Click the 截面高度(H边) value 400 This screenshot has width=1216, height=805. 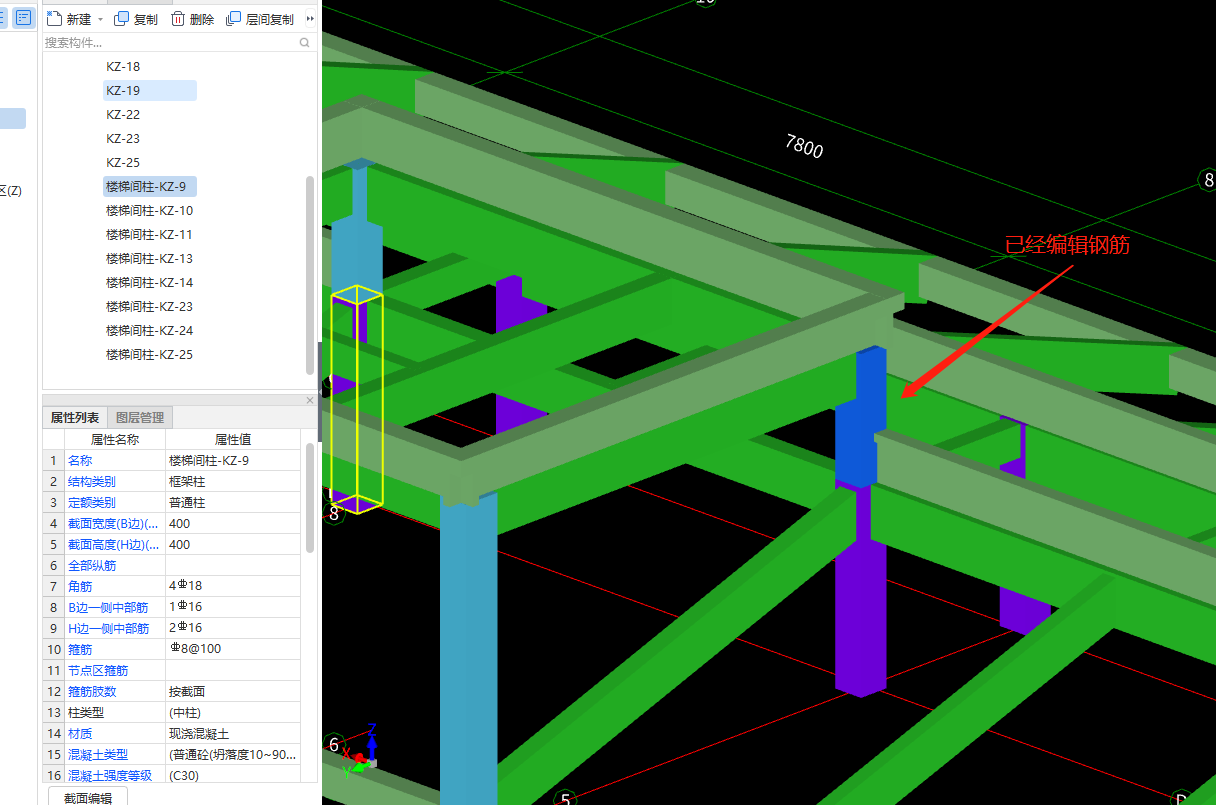pos(233,545)
